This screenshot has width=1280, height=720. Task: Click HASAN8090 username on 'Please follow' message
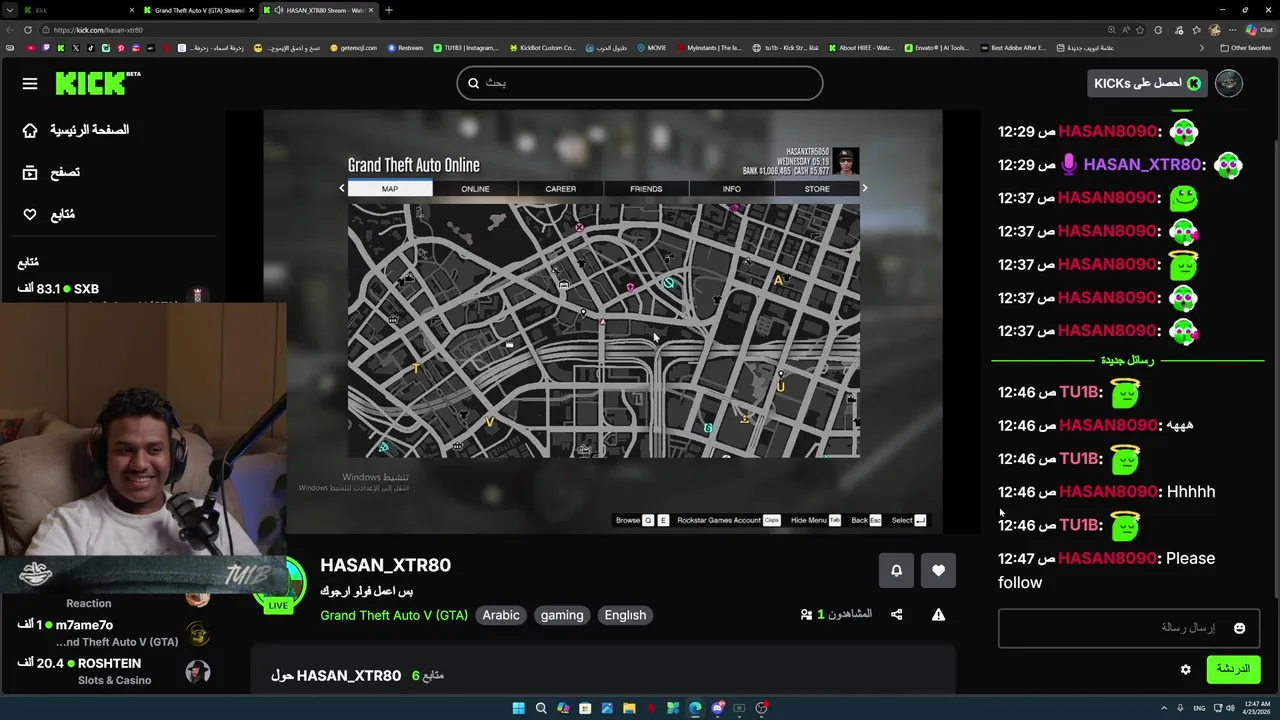coord(1107,558)
